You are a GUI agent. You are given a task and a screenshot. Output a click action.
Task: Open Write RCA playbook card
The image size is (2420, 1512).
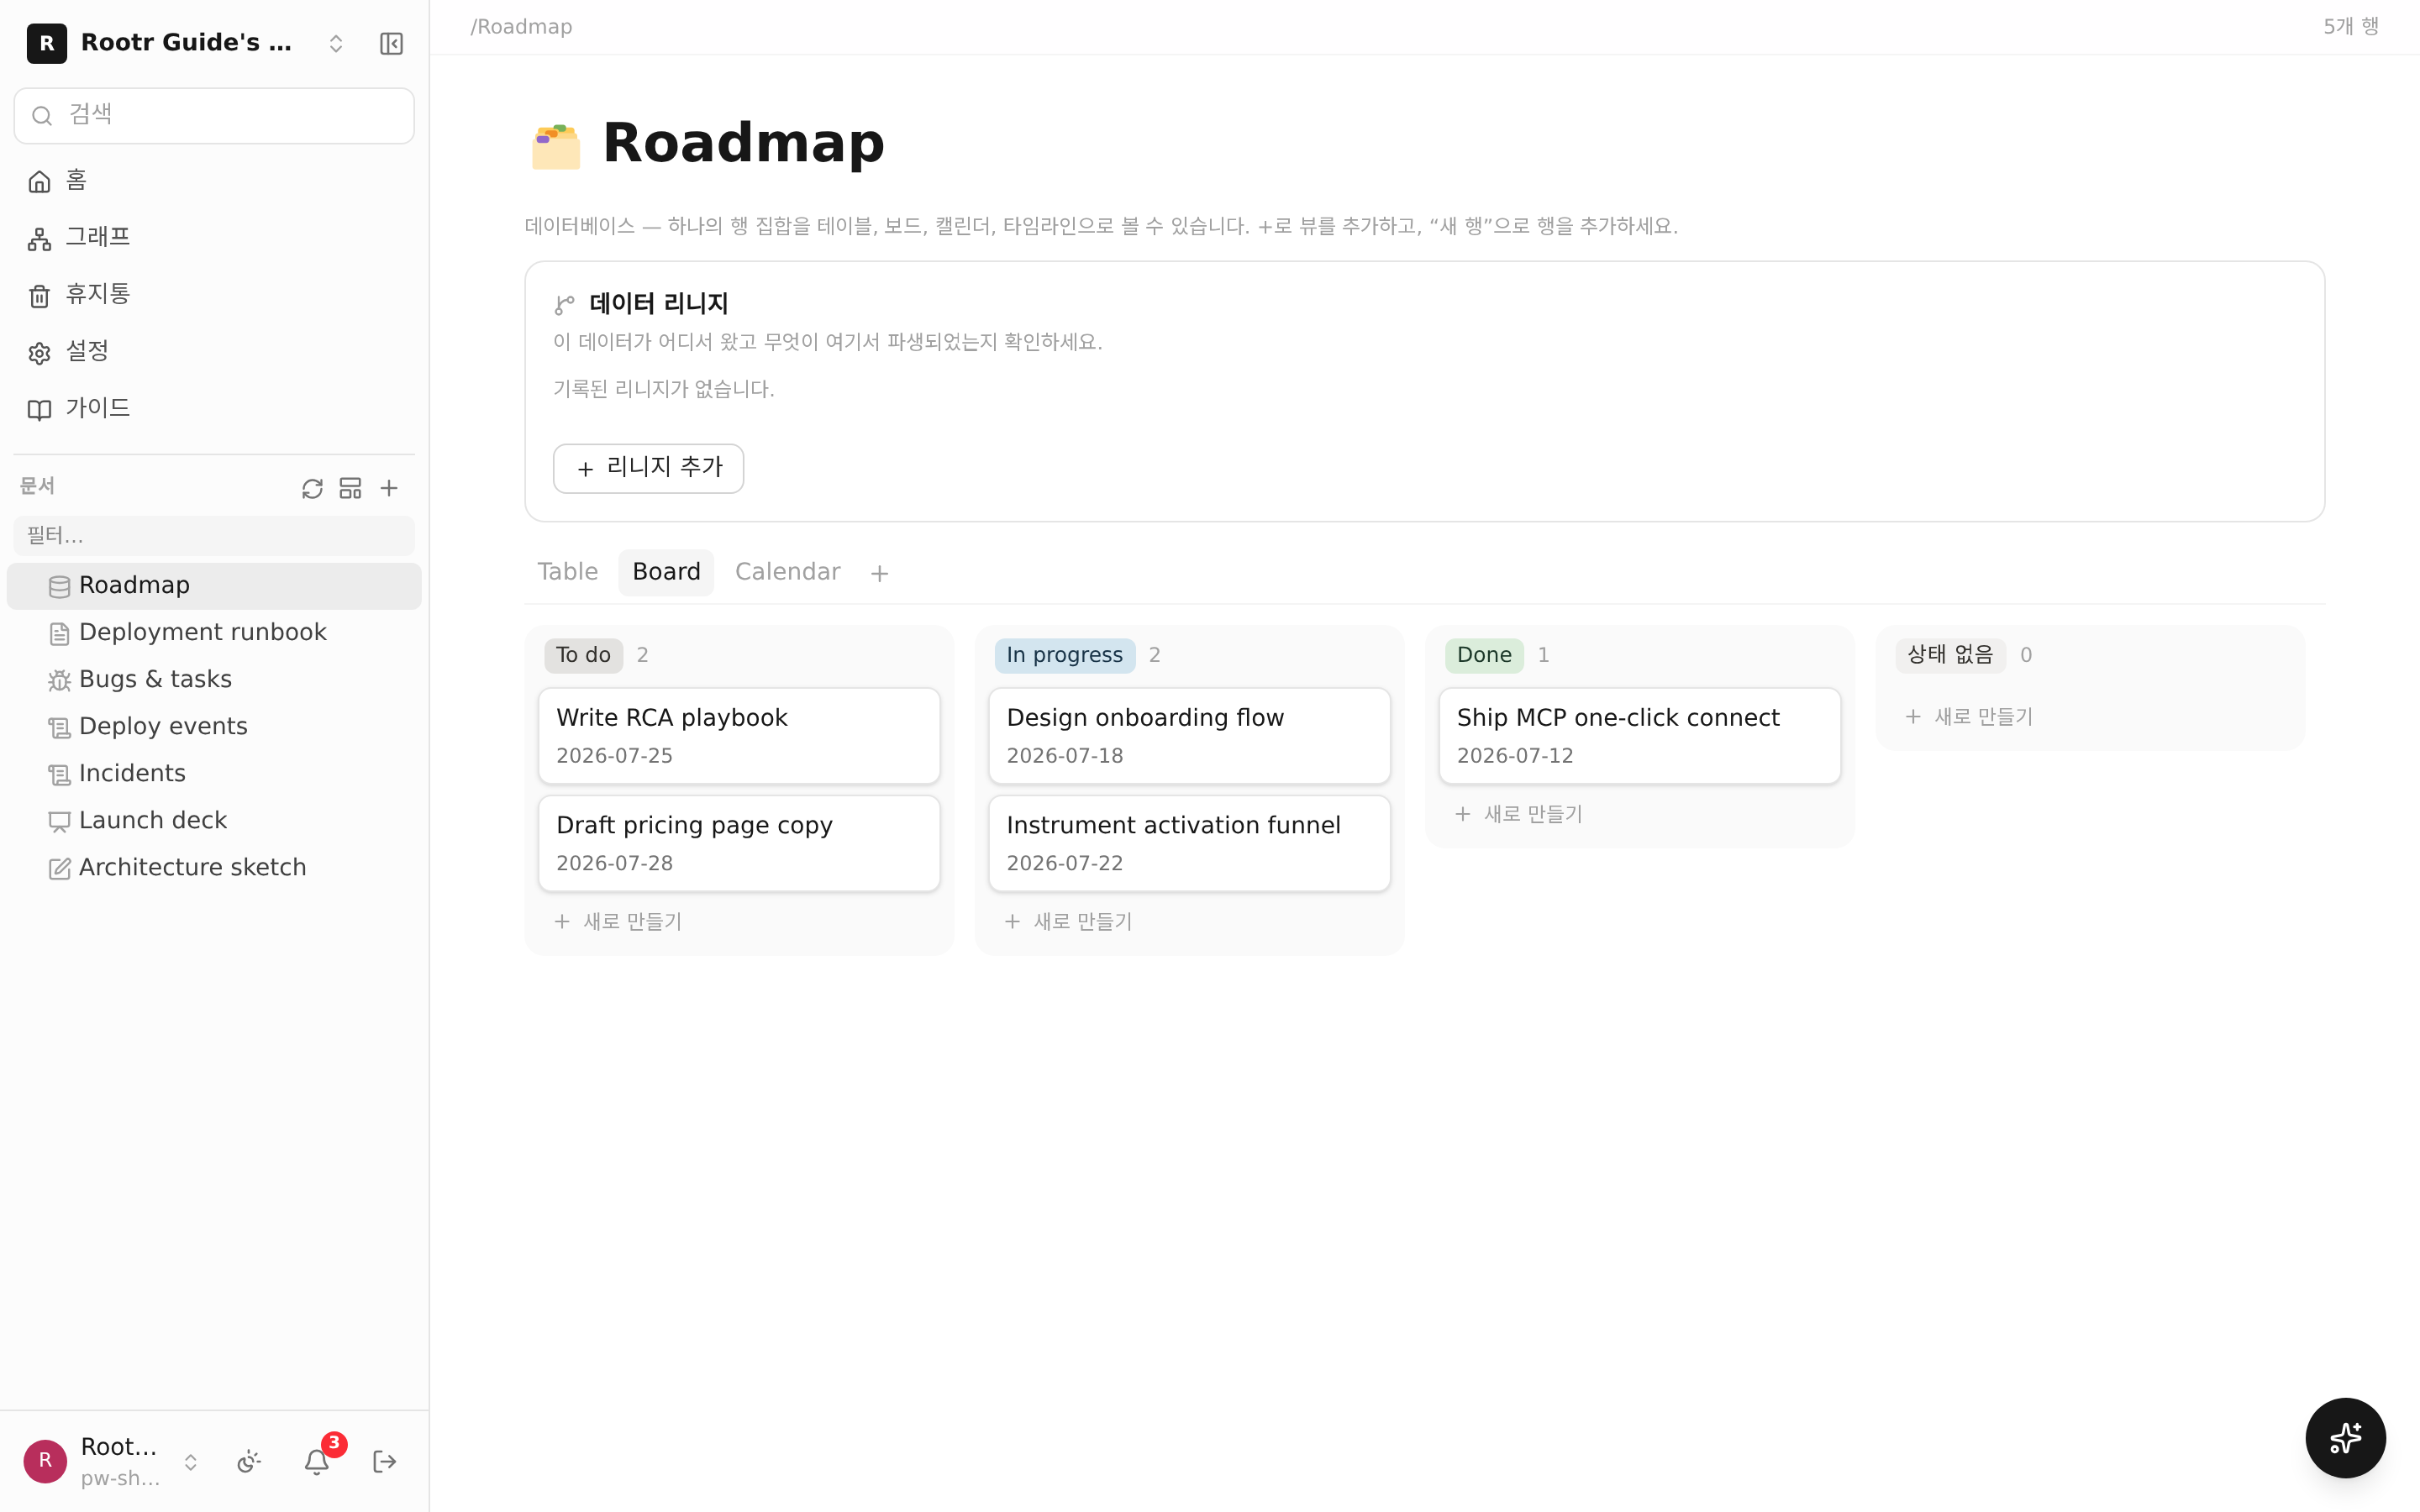(739, 736)
